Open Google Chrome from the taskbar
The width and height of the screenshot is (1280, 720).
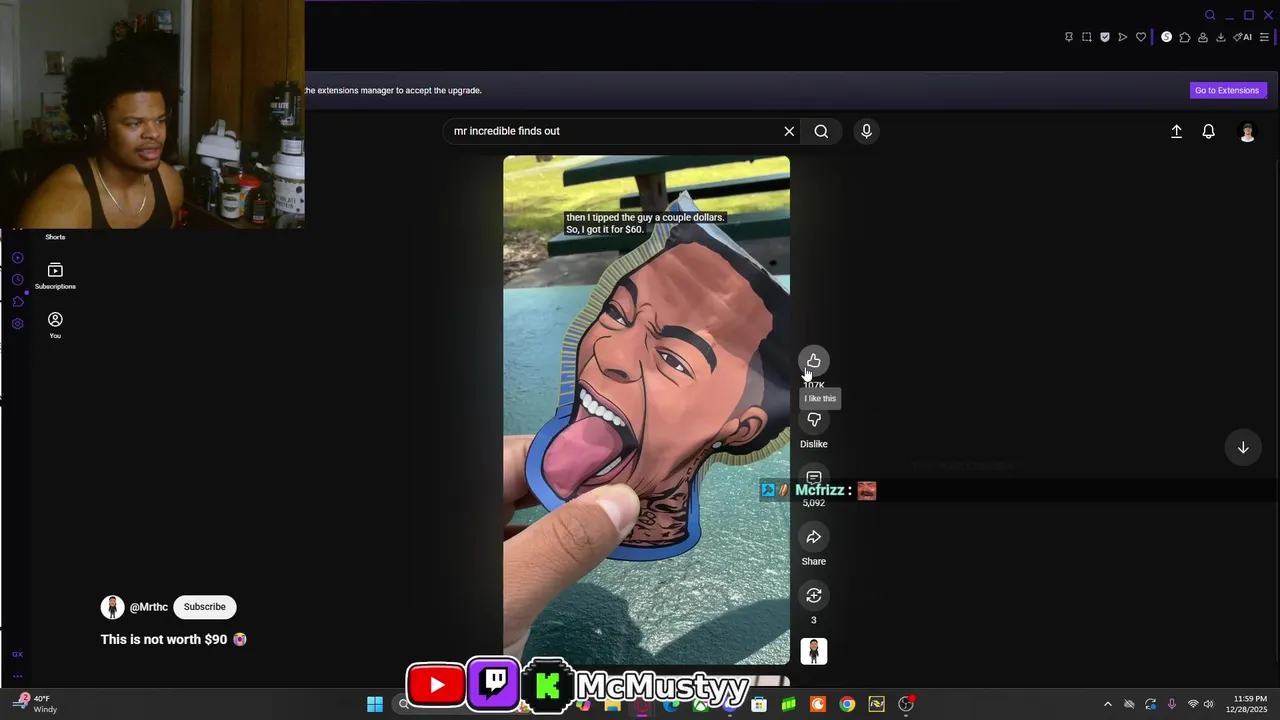click(847, 704)
